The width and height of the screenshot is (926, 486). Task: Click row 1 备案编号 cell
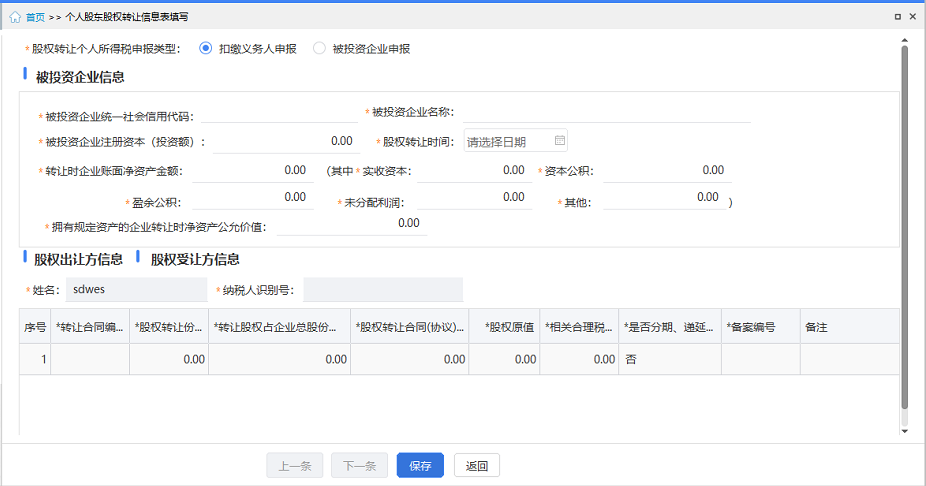pyautogui.click(x=761, y=359)
